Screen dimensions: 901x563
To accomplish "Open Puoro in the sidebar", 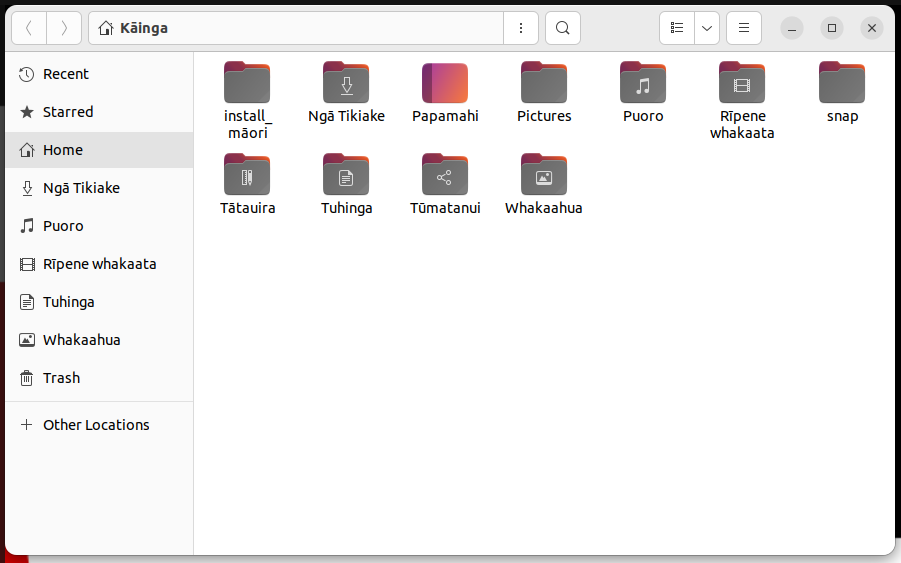I will click(x=99, y=226).
